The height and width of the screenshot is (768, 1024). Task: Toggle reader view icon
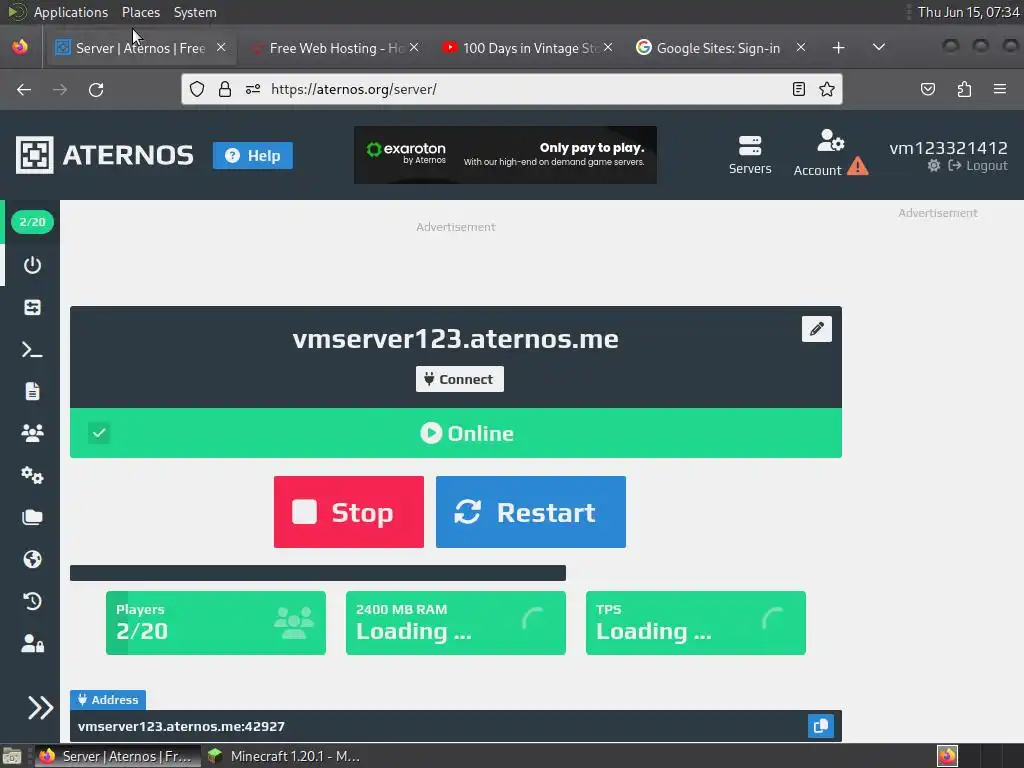pos(799,89)
